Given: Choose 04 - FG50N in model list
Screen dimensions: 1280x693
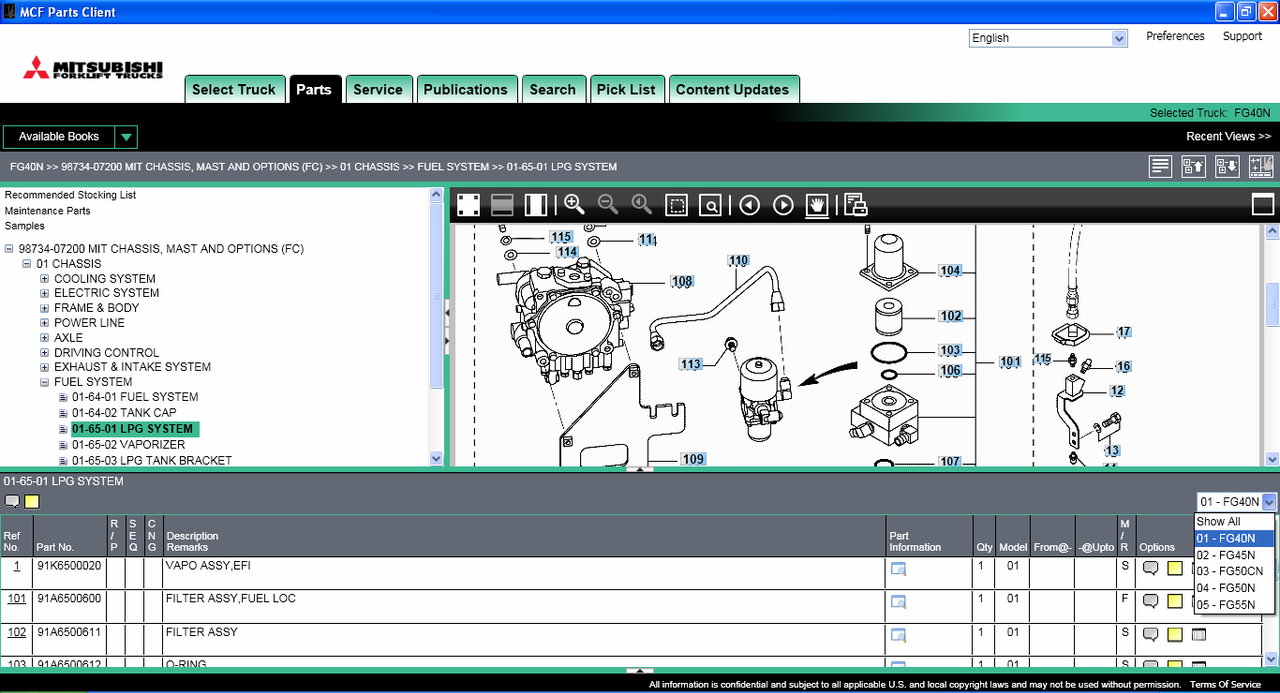Looking at the screenshot, I should click(1235, 588).
